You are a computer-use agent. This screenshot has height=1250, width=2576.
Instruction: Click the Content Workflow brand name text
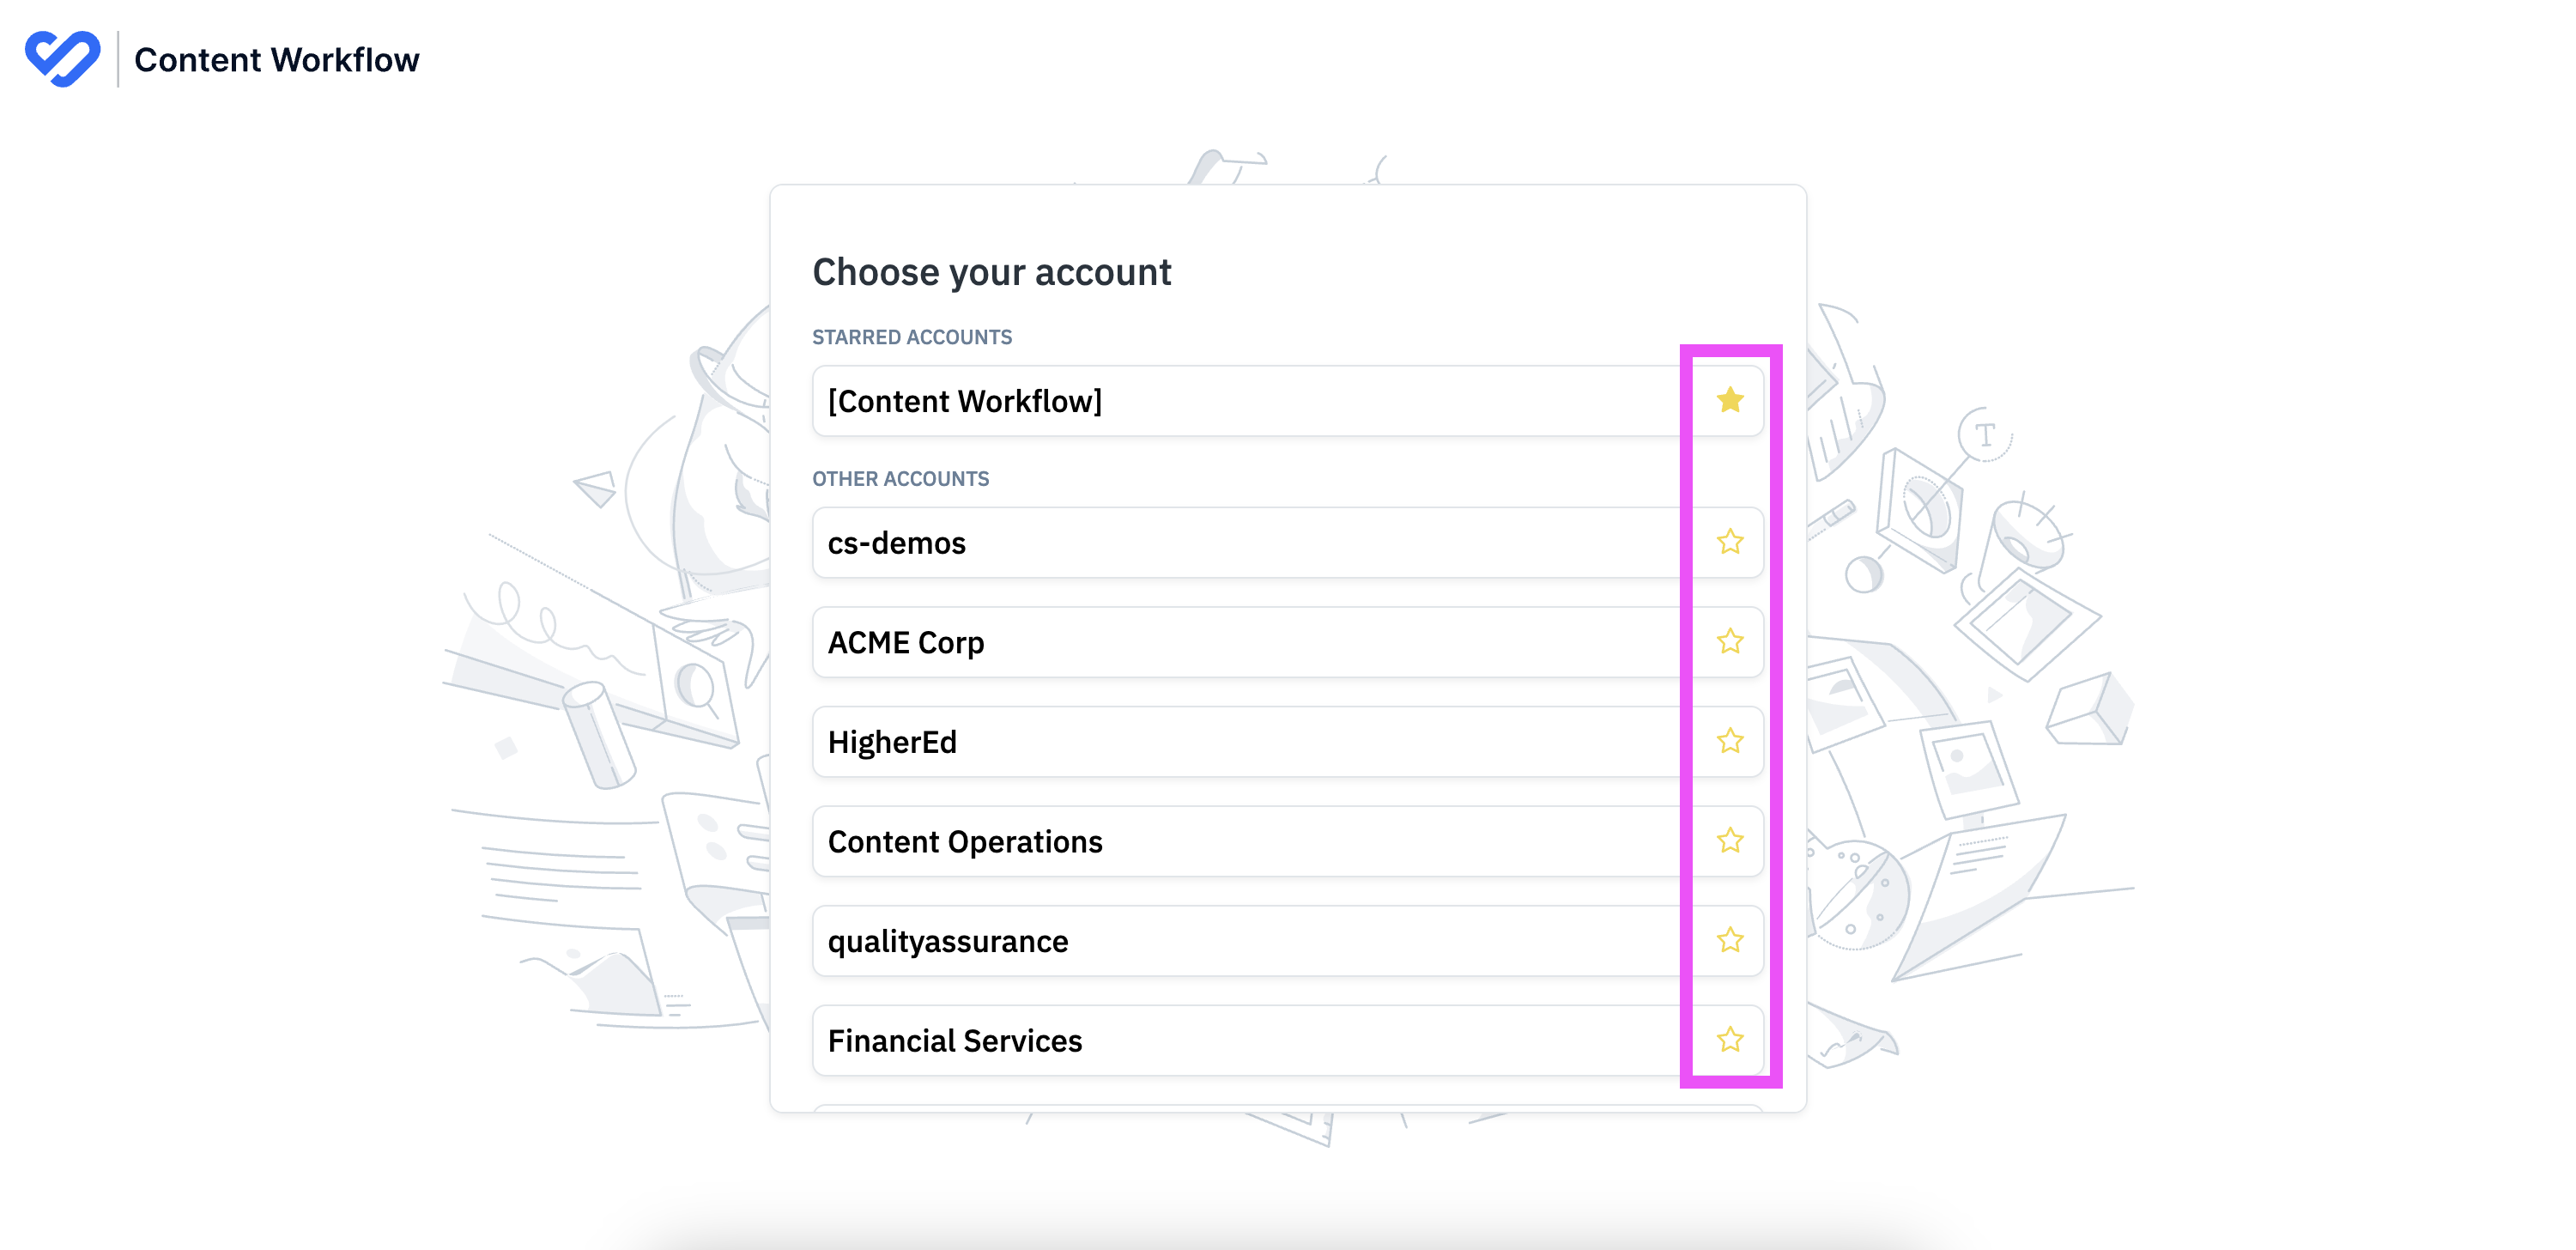(277, 59)
